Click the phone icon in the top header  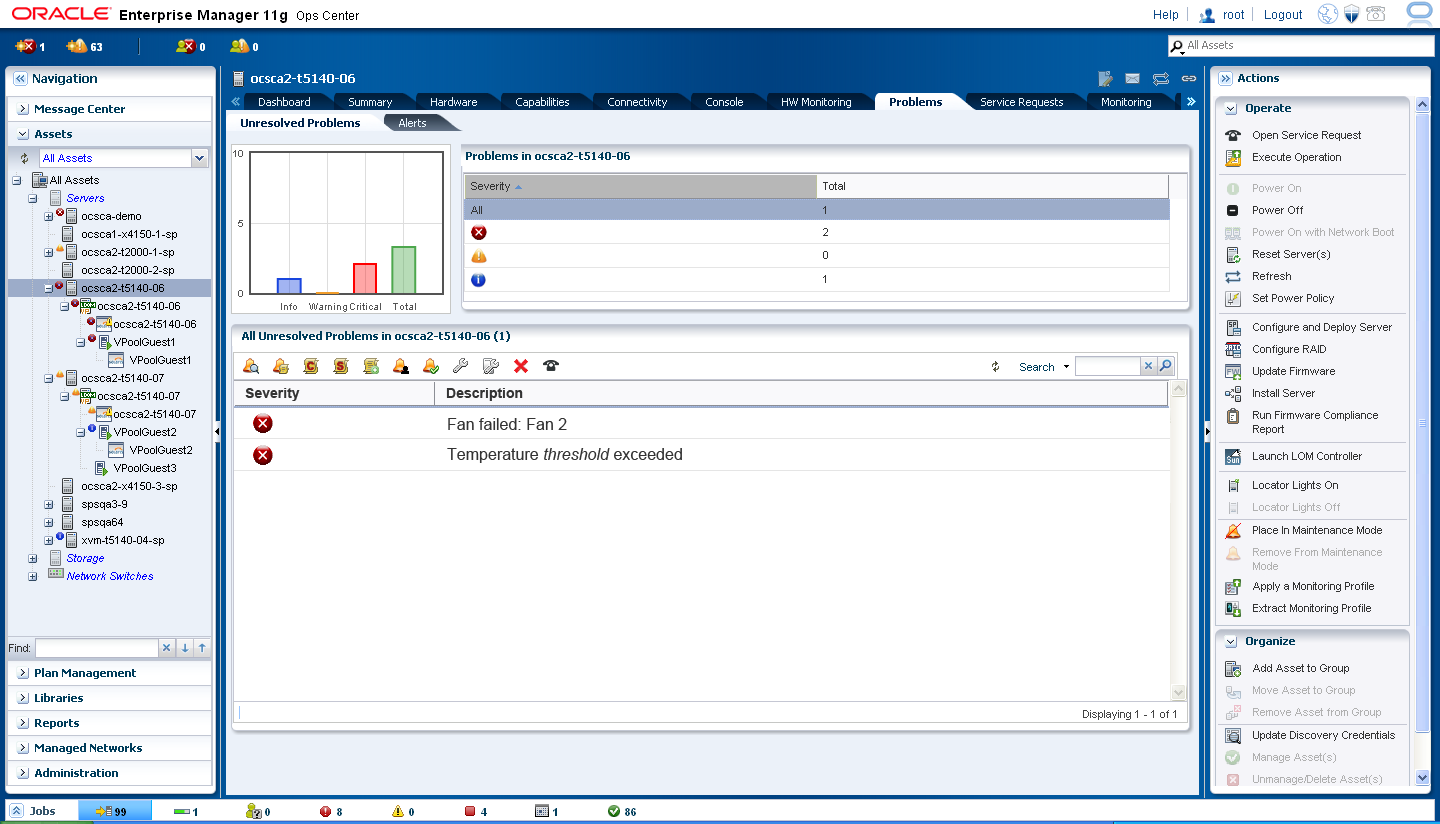click(1376, 14)
